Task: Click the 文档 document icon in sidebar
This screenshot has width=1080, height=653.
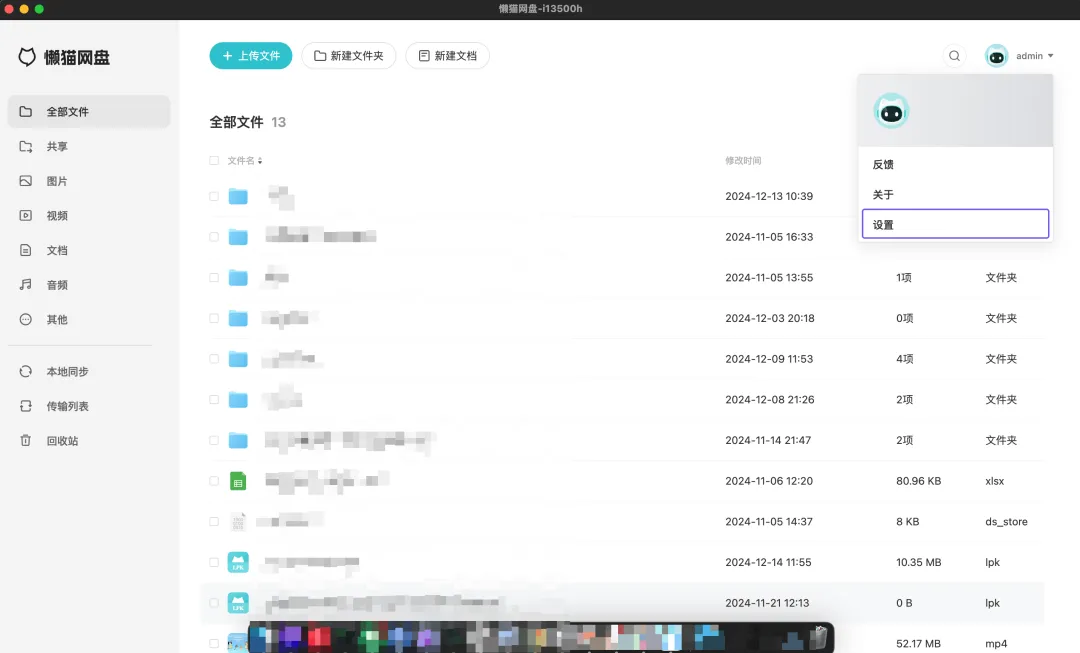Action: tap(25, 250)
